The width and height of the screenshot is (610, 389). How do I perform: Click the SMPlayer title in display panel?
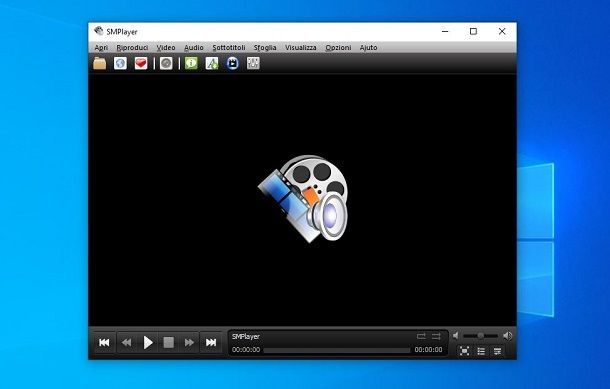[245, 336]
